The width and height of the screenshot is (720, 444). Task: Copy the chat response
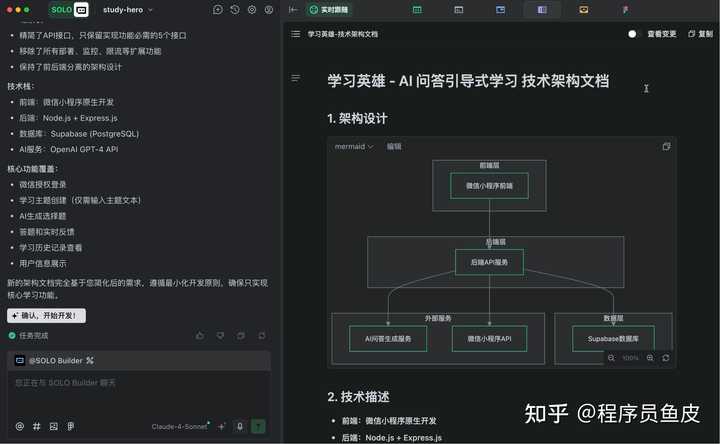click(x=241, y=336)
